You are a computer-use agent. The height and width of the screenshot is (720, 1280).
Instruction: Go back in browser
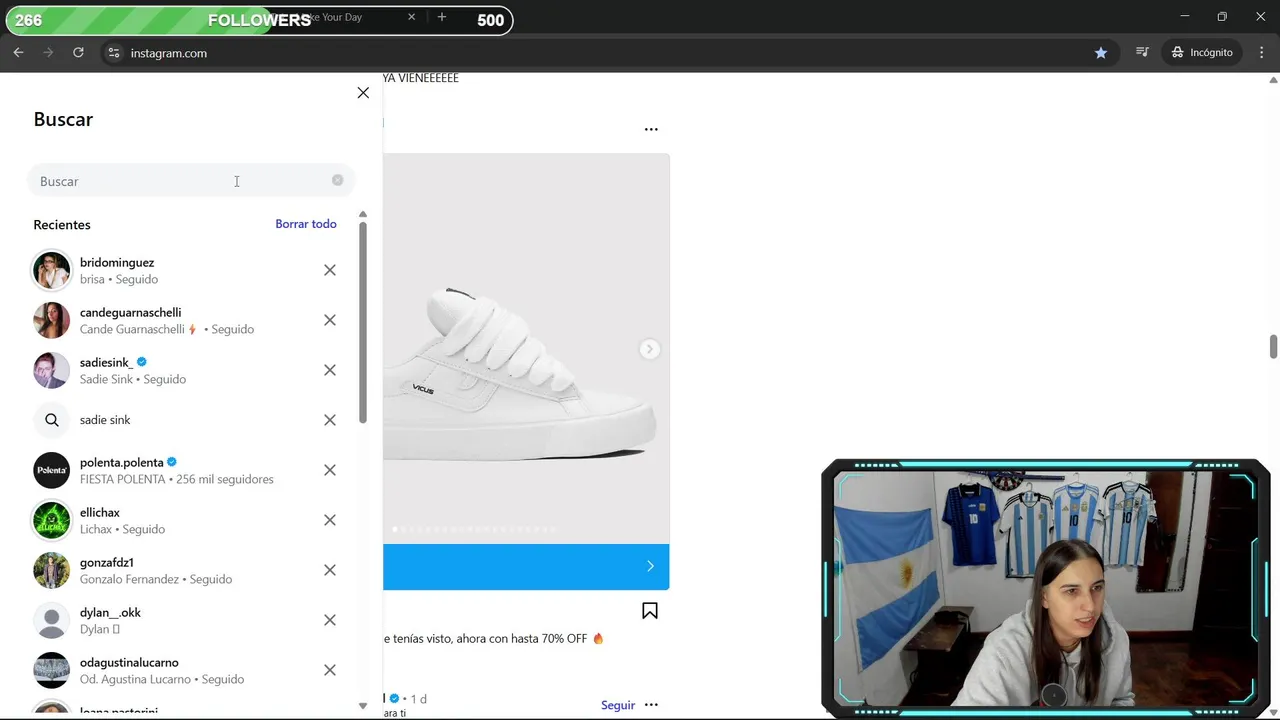click(x=18, y=52)
